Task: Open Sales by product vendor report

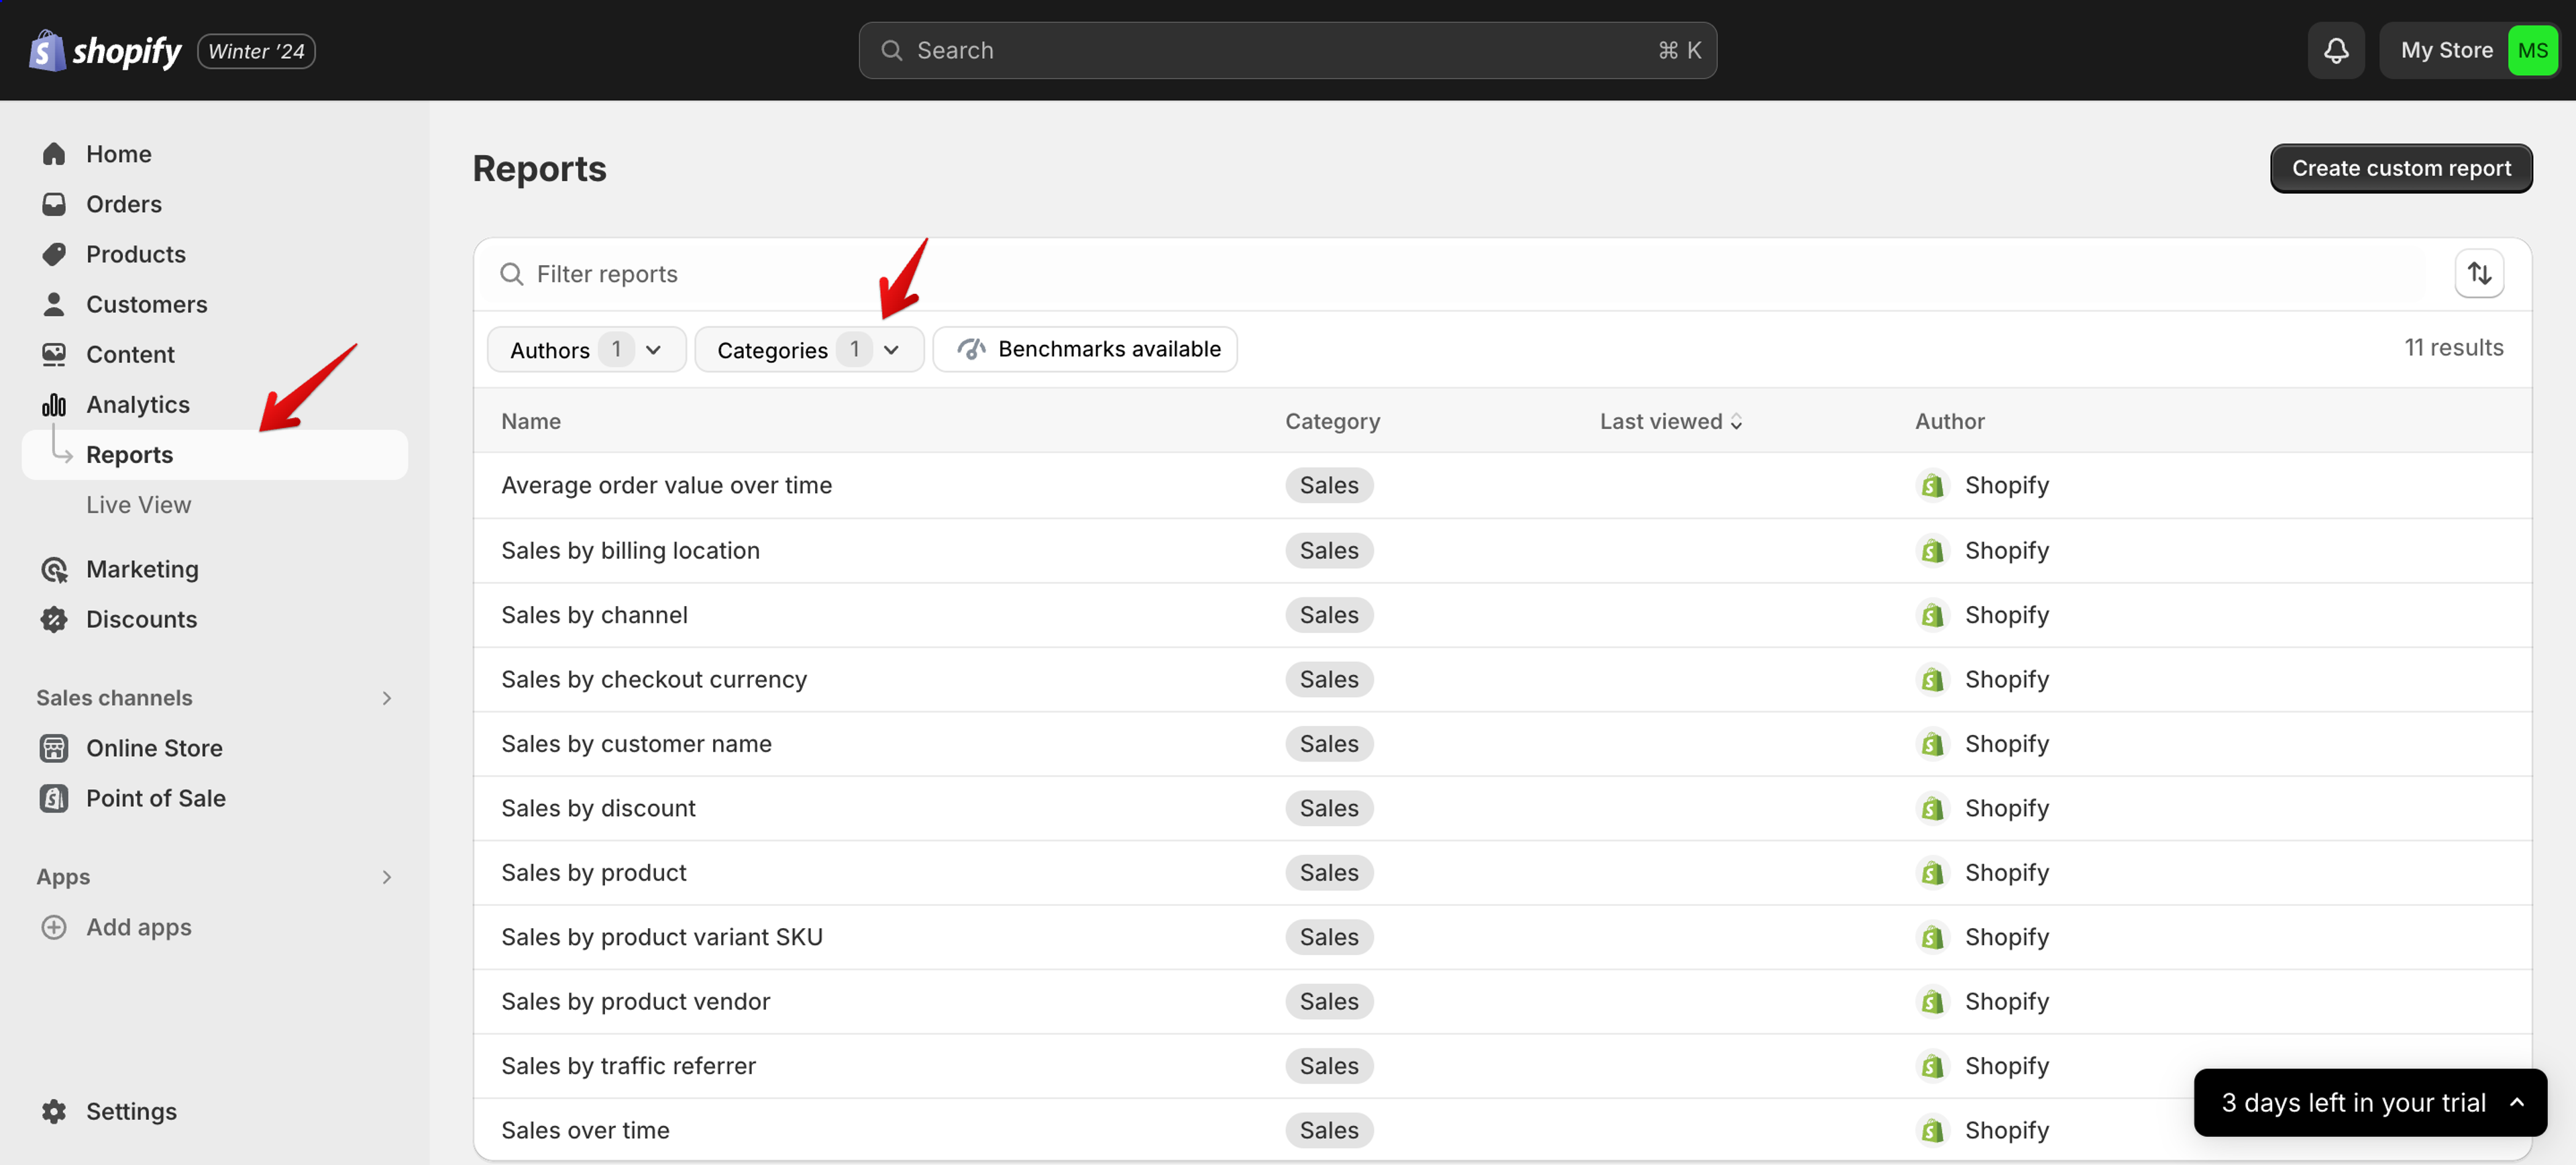Action: [x=635, y=1001]
